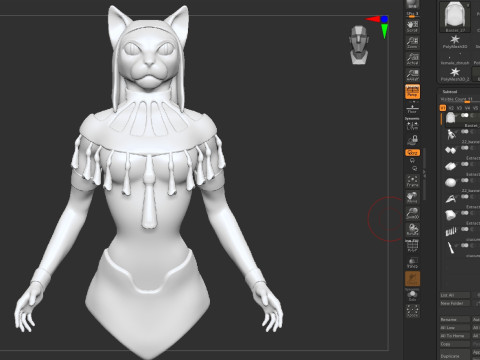Switch to the V5 subtool set
Image resolution: width=480 pixels, height=360 pixels.
[x=475, y=108]
